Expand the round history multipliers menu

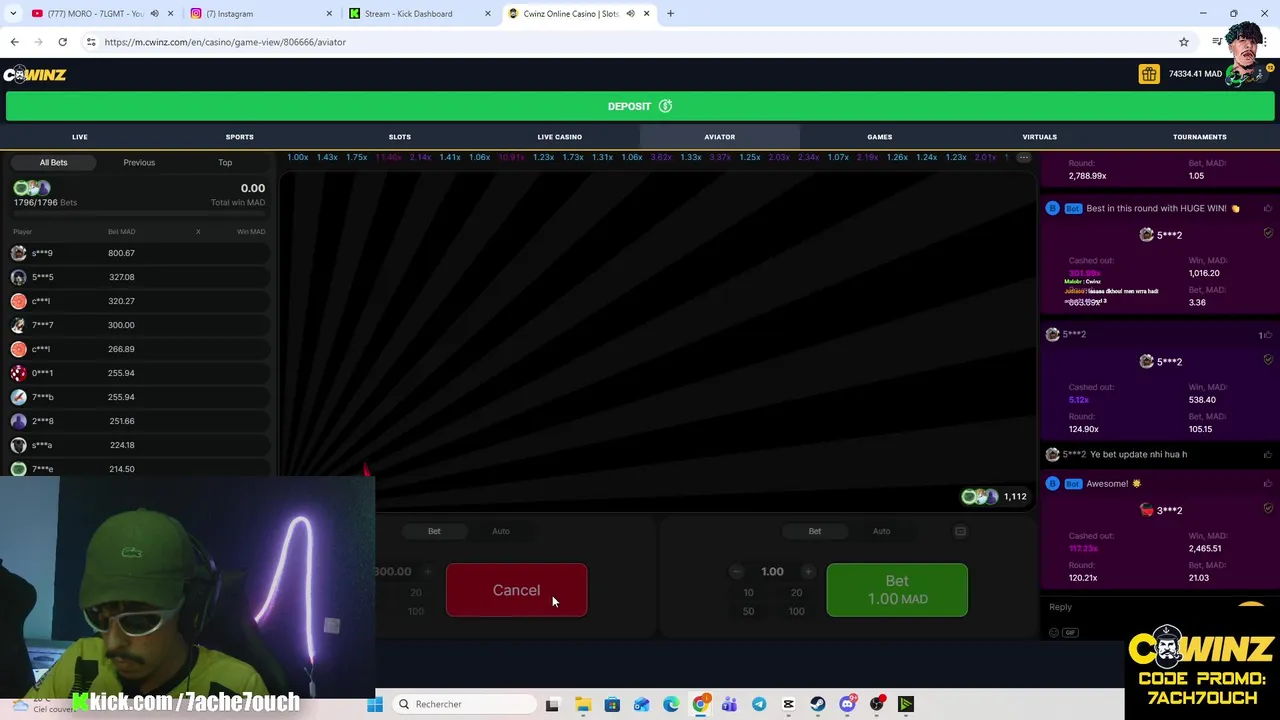point(1023,157)
